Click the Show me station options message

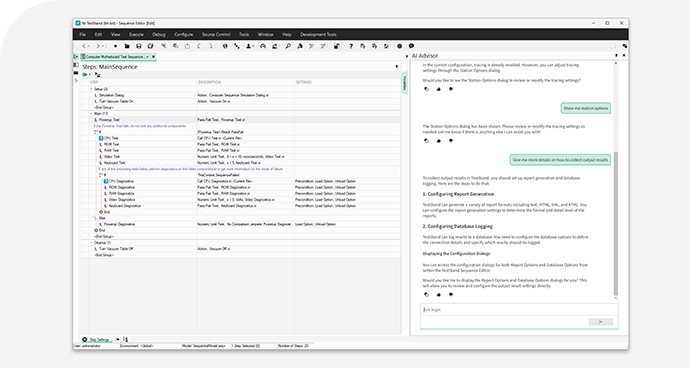586,108
